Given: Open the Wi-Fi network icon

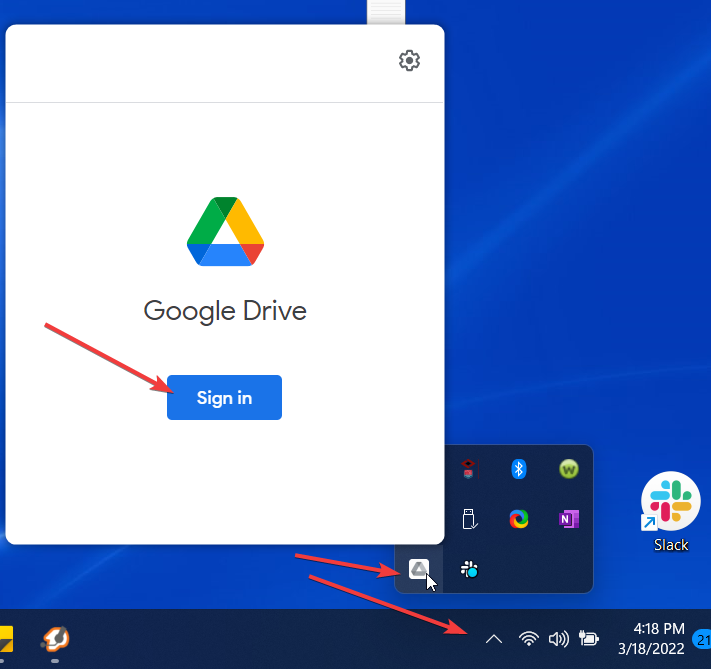Looking at the screenshot, I should tap(528, 639).
